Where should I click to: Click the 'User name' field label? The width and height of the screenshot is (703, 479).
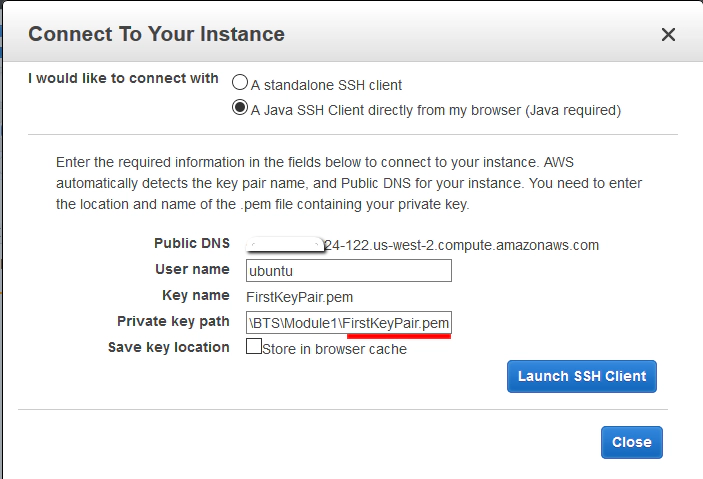pyautogui.click(x=192, y=269)
